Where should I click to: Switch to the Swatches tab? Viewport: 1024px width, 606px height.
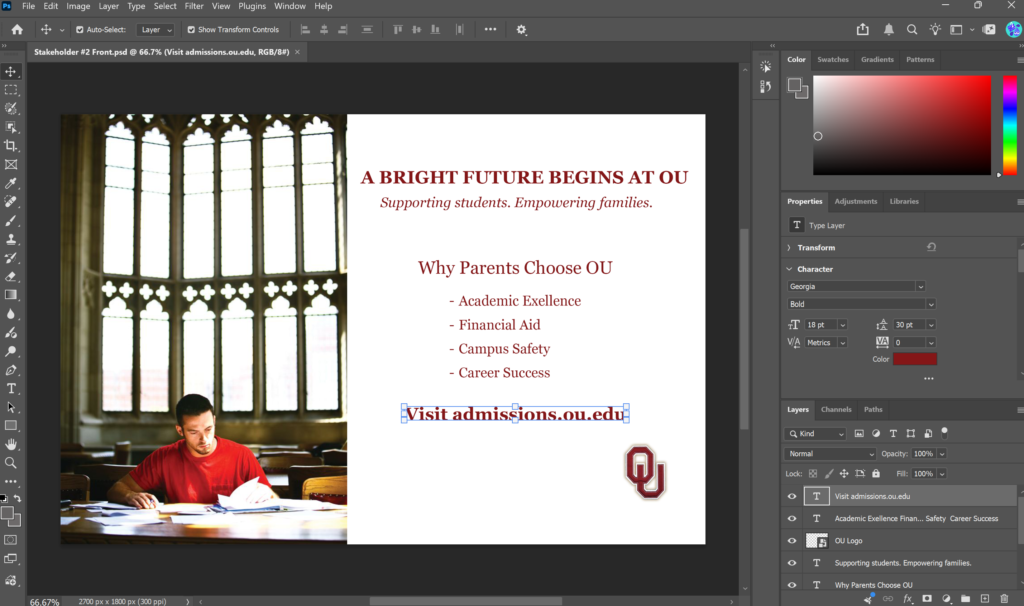[833, 59]
